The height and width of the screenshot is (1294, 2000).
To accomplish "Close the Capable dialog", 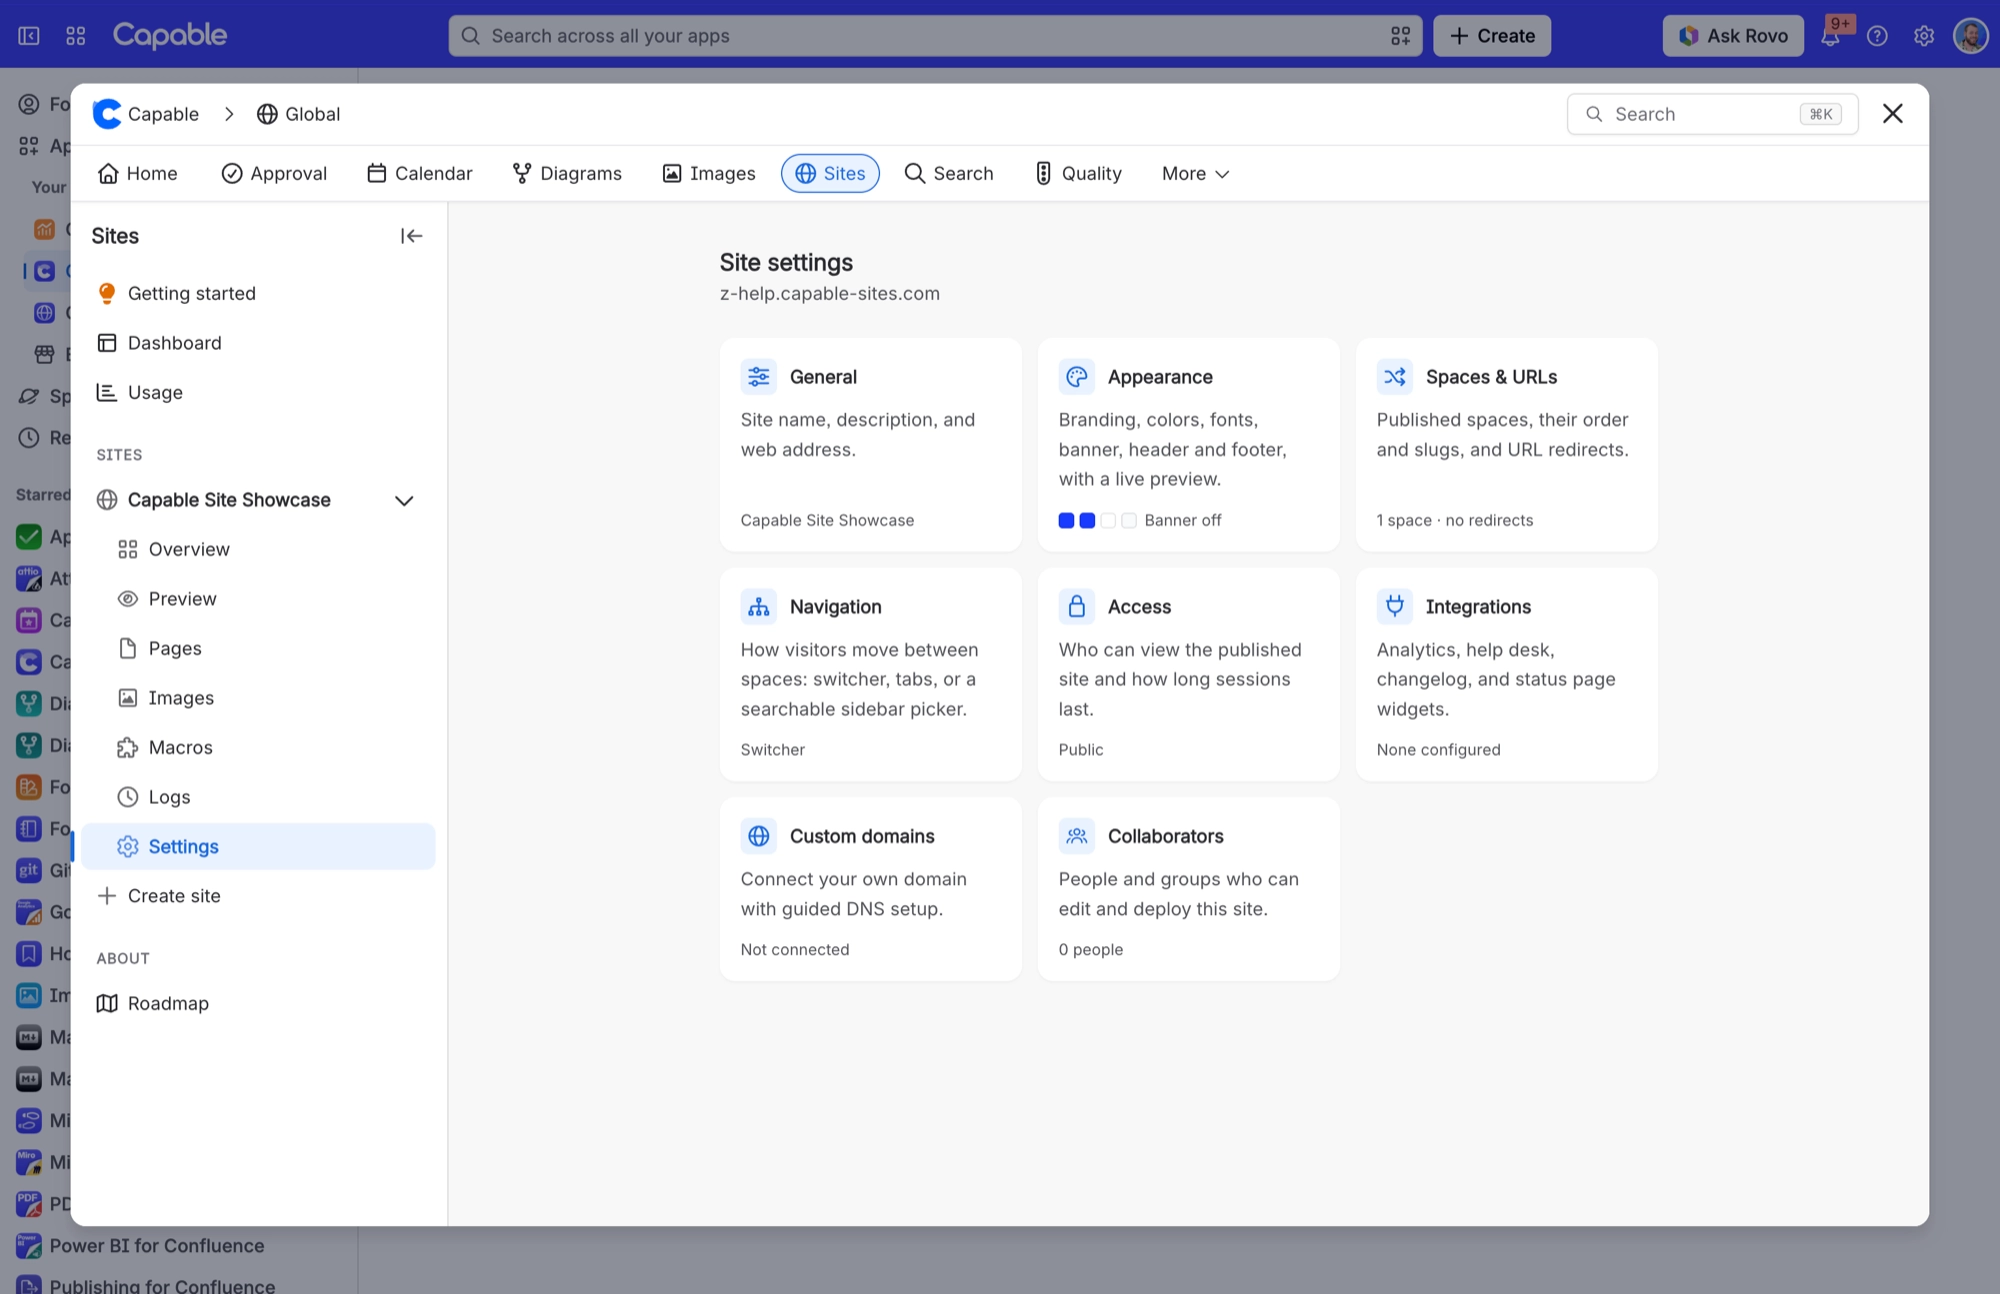I will click(x=1892, y=114).
